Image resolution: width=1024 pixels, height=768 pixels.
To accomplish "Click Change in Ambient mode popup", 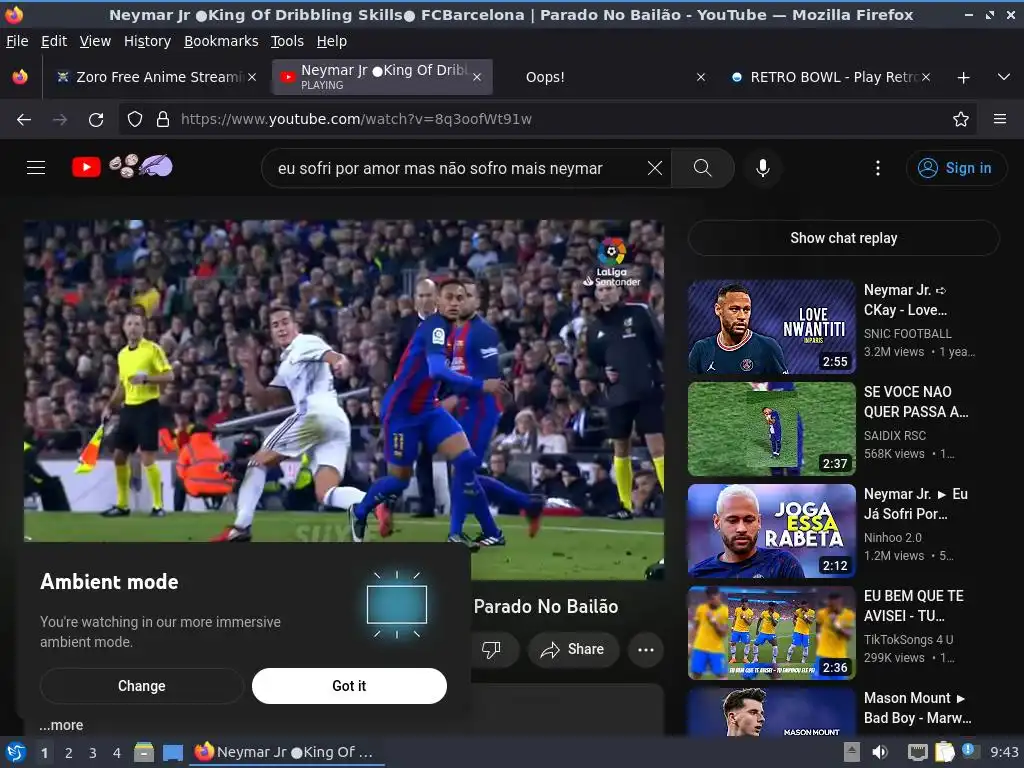I will point(142,686).
